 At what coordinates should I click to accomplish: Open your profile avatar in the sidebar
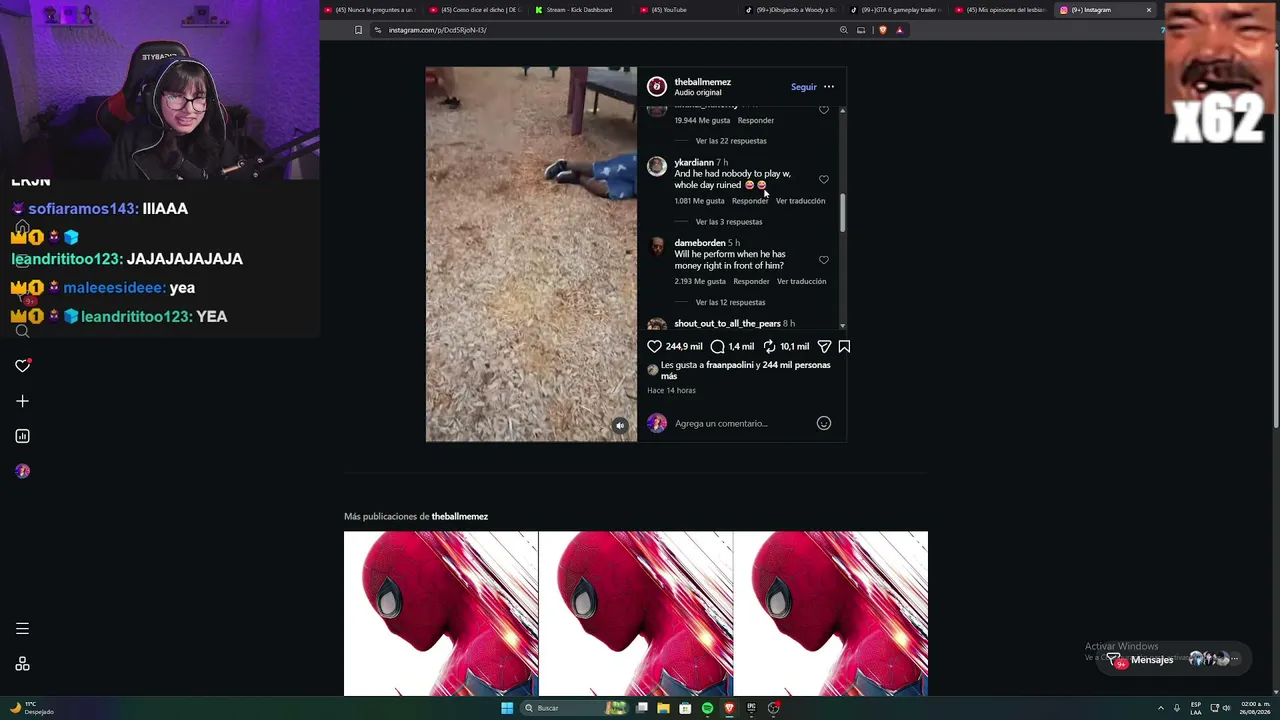pos(22,471)
